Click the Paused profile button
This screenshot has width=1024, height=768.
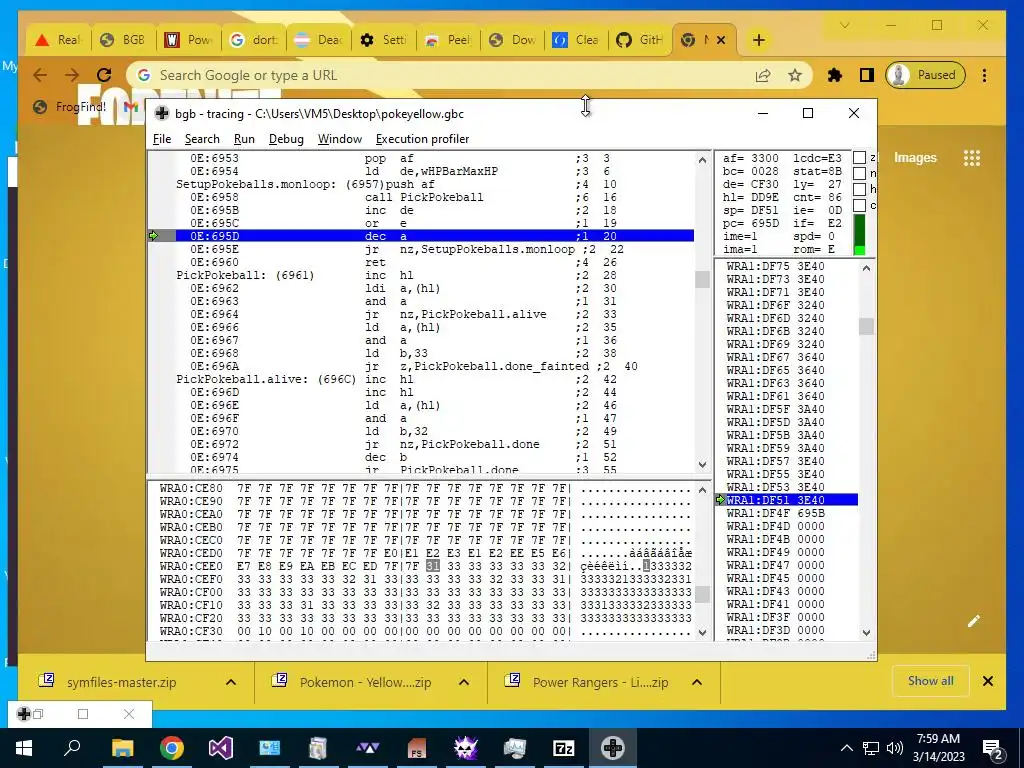pyautogui.click(x=925, y=75)
